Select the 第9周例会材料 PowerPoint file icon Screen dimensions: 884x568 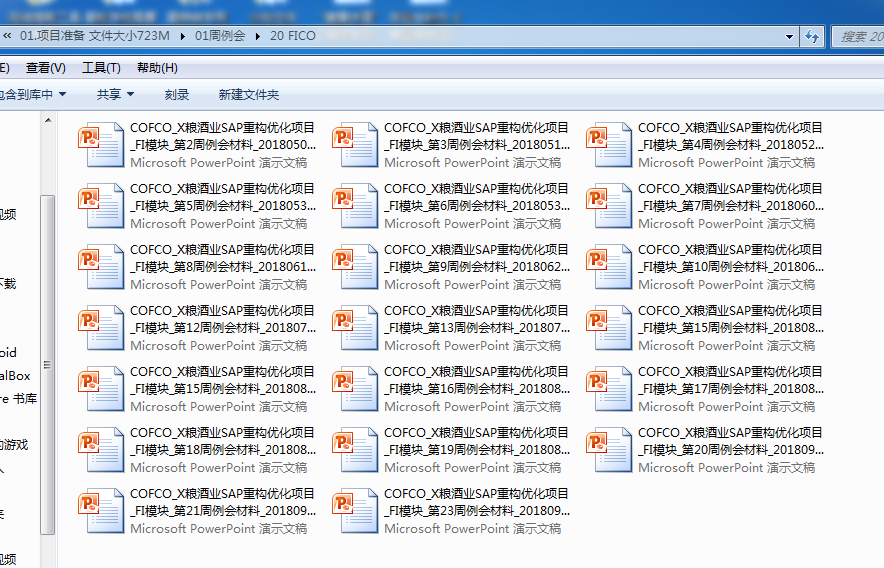point(355,266)
